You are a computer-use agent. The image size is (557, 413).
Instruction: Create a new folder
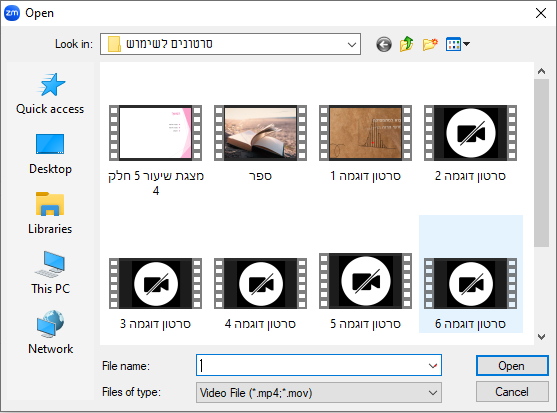(430, 44)
